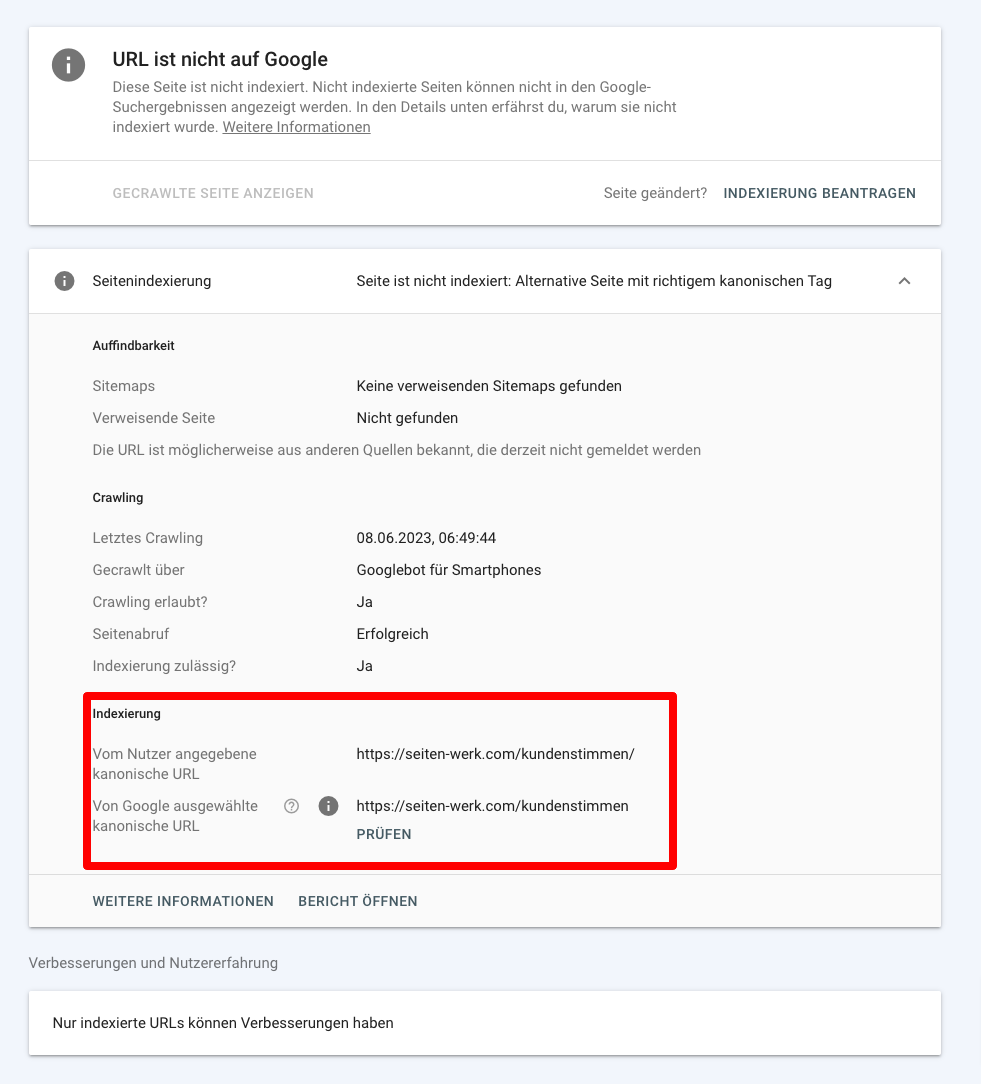Click the 'Seite ist nicht indexiert' status text
This screenshot has width=981, height=1084.
594,281
